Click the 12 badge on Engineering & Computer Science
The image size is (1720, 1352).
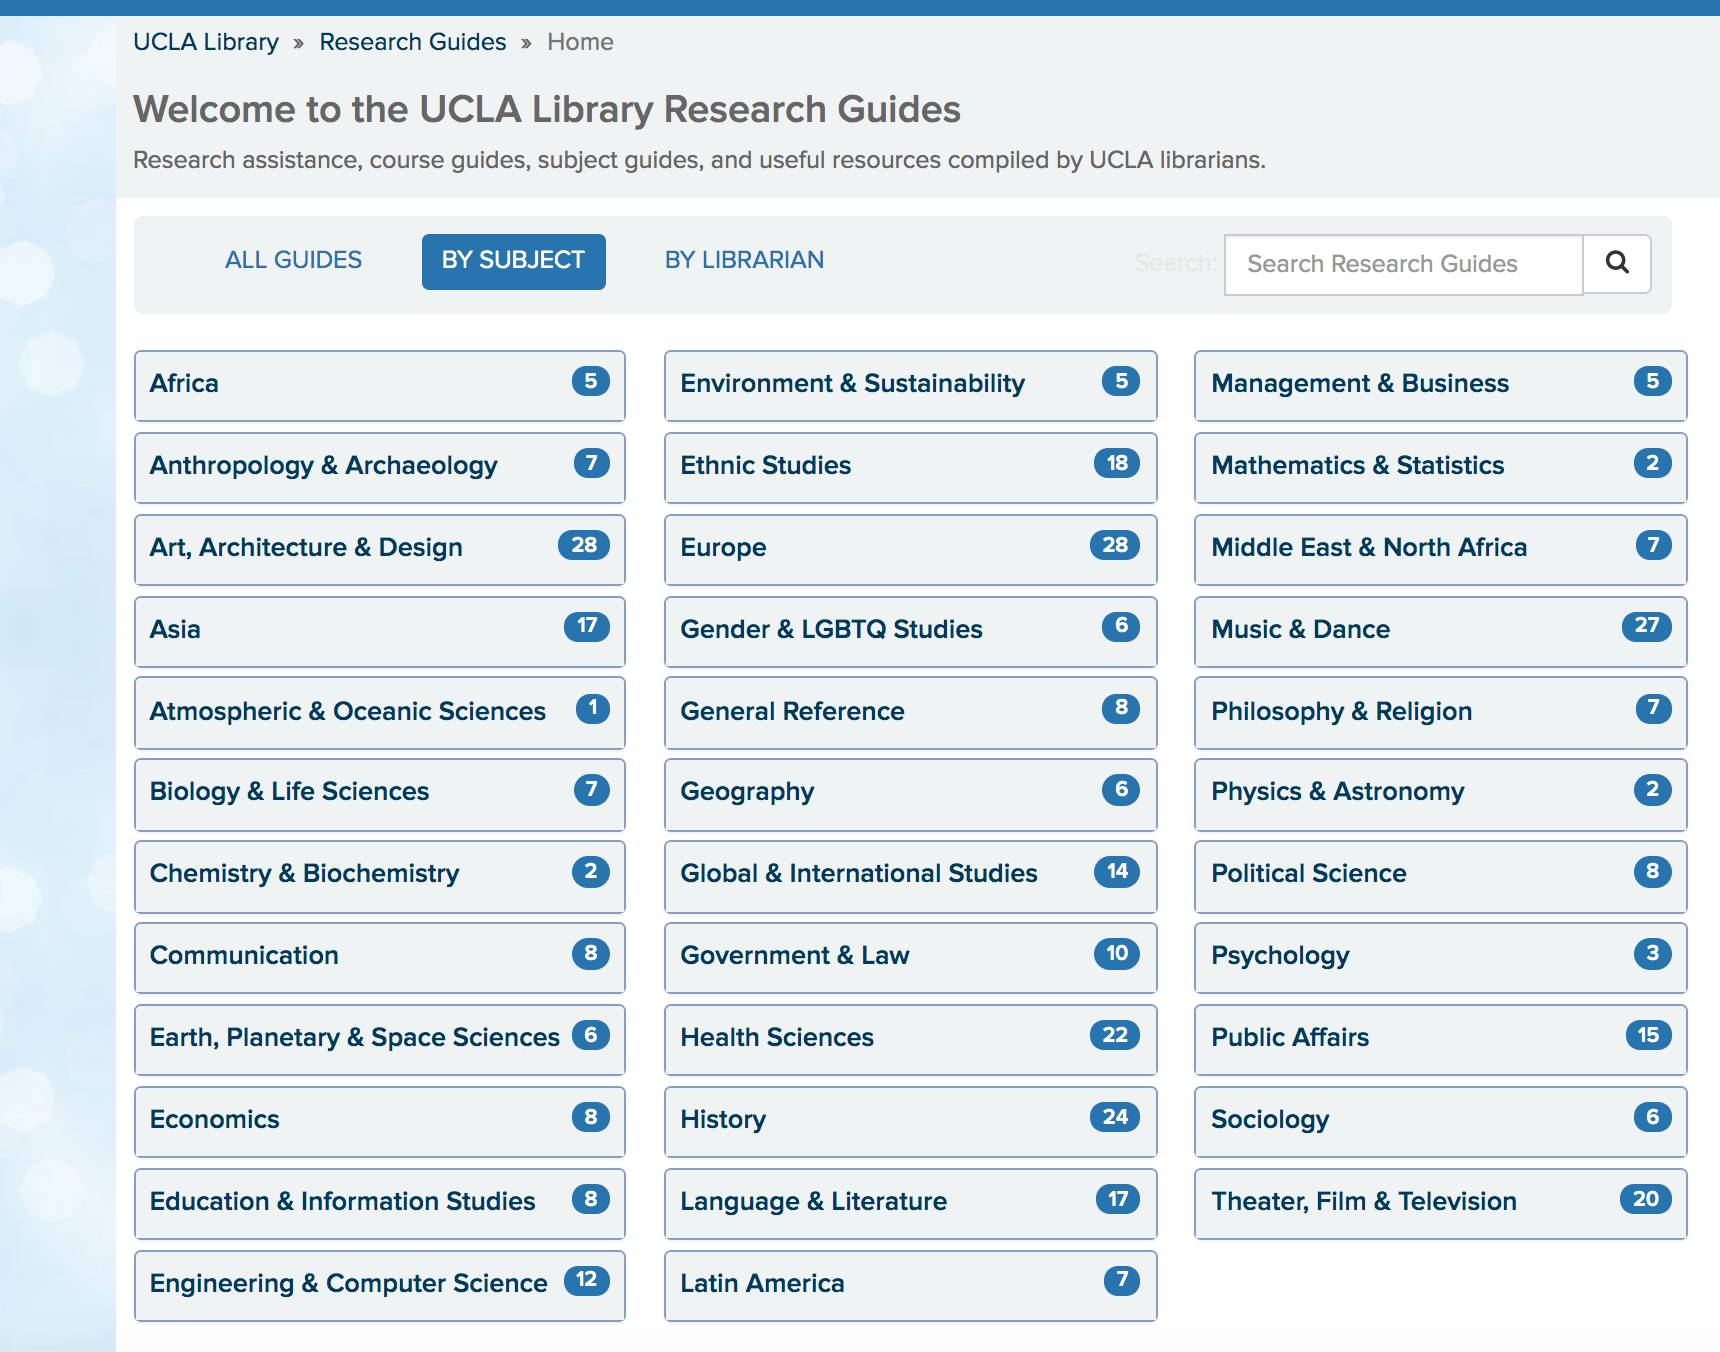pos(586,1280)
